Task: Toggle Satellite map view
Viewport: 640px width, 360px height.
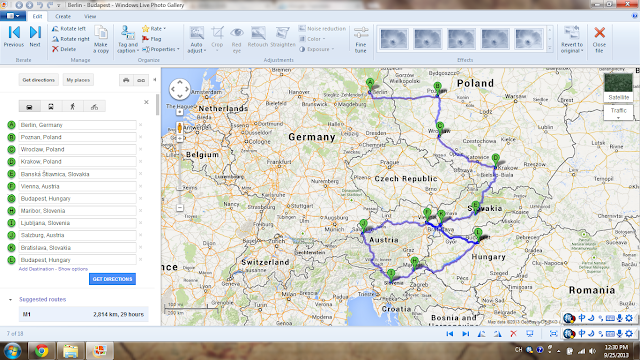Action: 618,87
